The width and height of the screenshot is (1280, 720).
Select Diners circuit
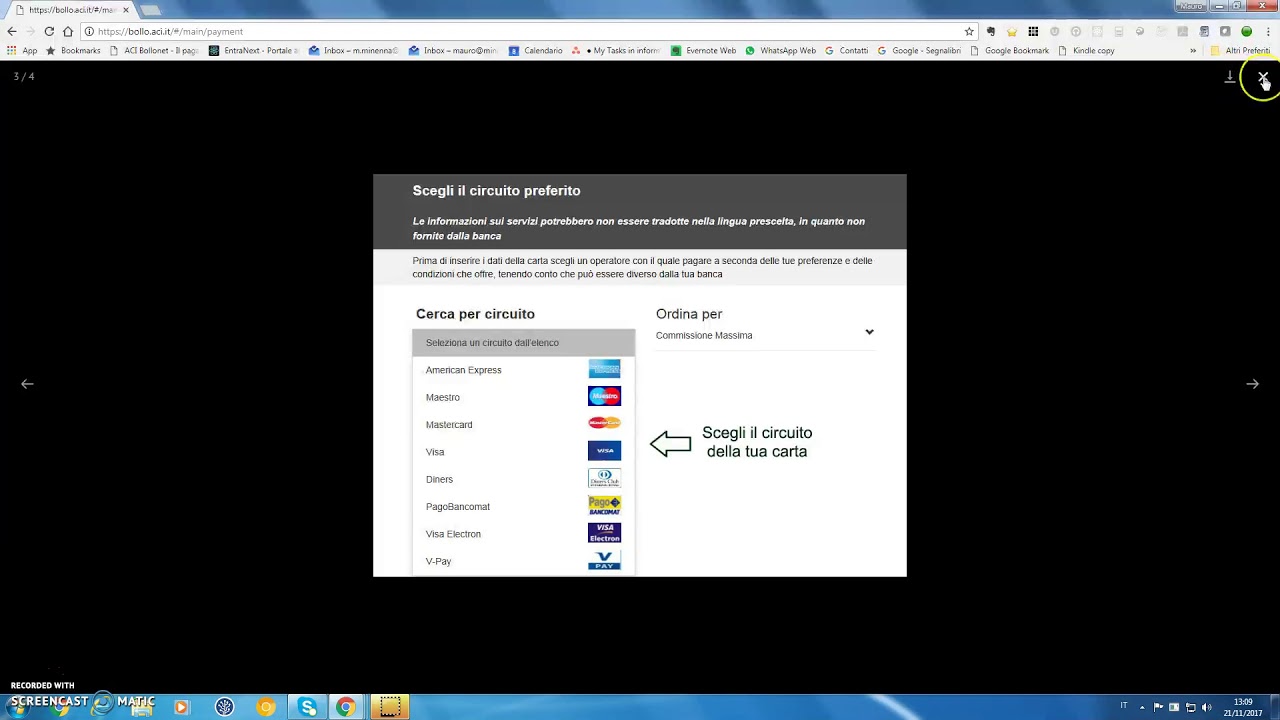[523, 479]
